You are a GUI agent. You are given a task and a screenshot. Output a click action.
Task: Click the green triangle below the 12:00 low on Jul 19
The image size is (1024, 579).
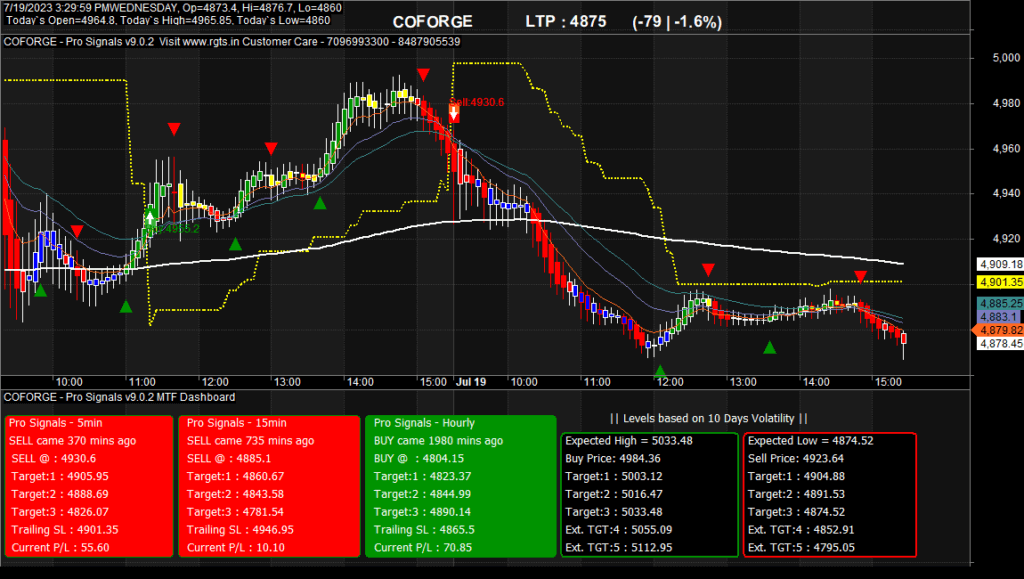(x=660, y=371)
